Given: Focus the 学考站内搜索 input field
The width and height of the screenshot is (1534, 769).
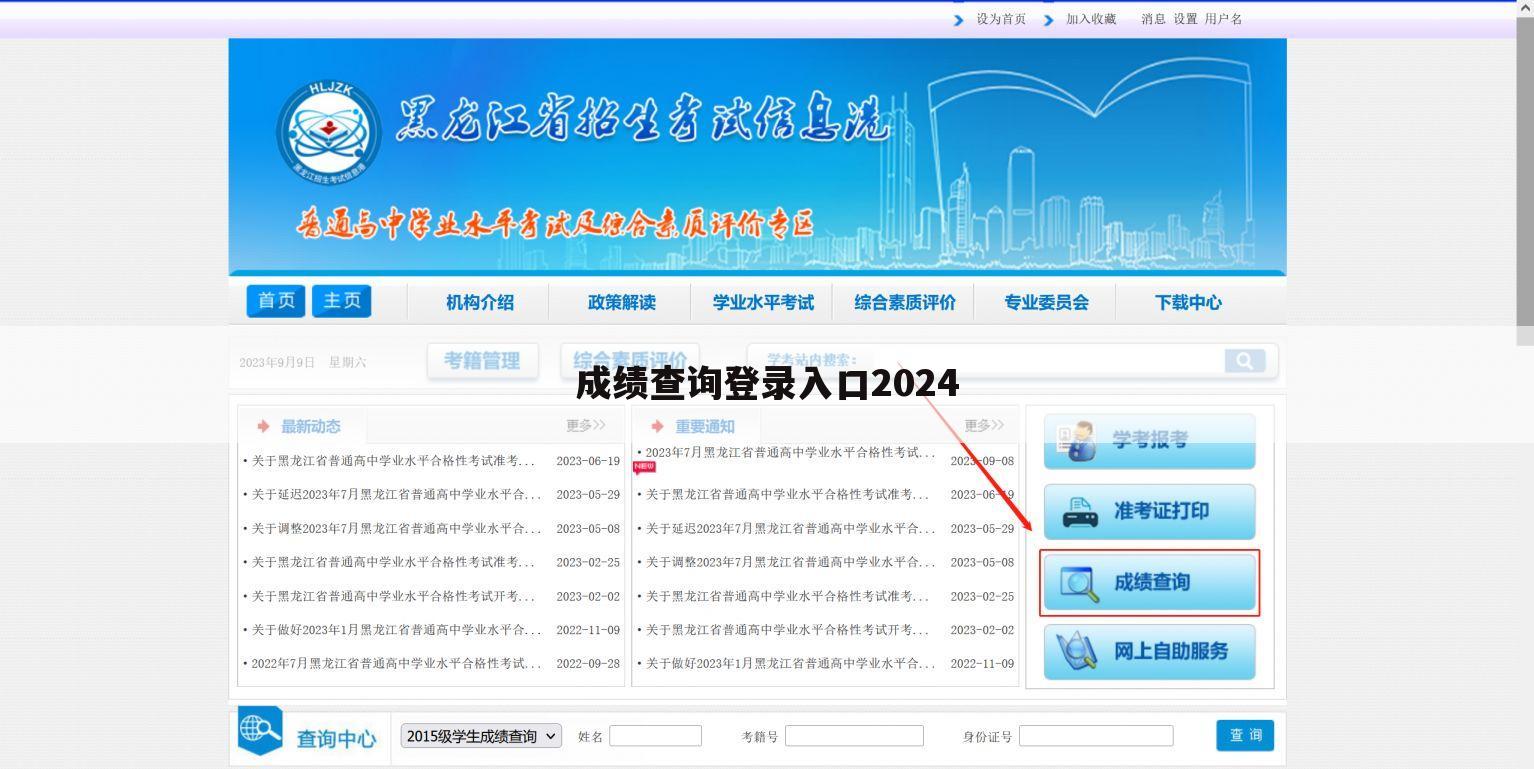Looking at the screenshot, I should 985,361.
